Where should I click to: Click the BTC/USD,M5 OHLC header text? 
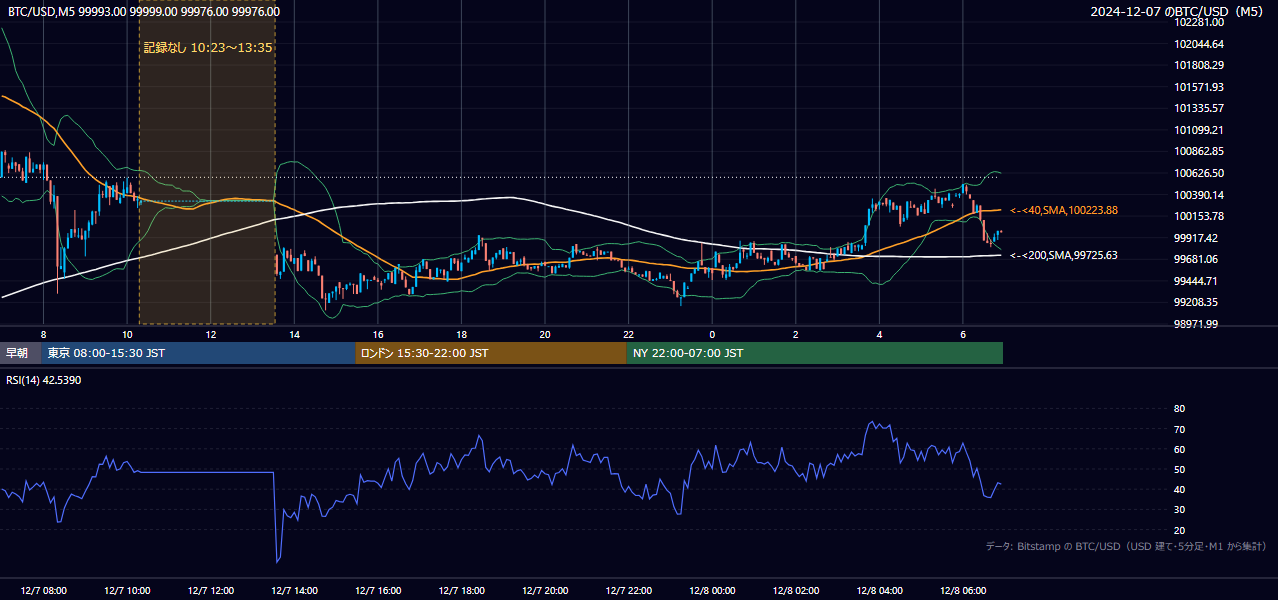click(x=144, y=11)
